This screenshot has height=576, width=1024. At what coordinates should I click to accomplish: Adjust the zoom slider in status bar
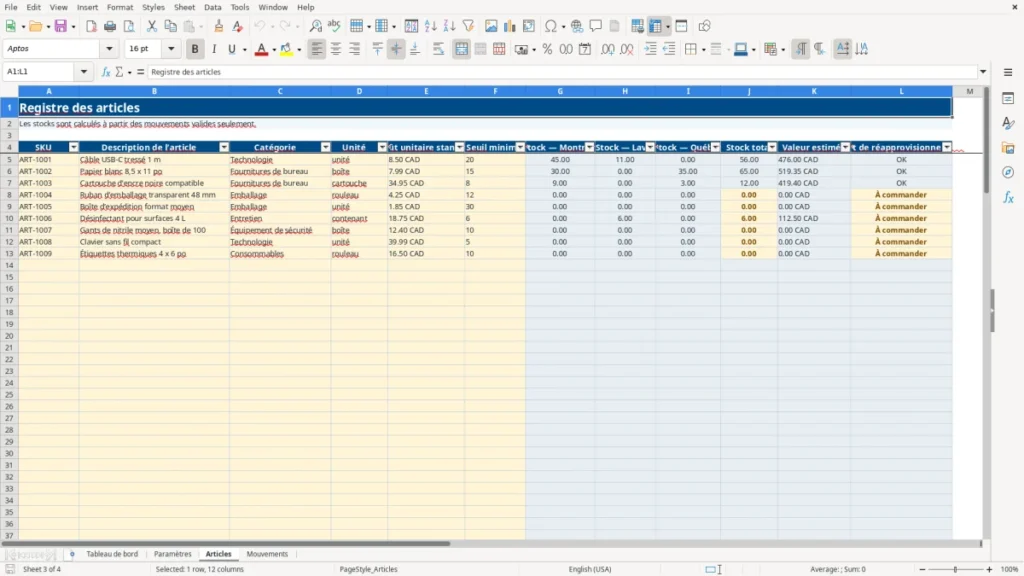pos(955,569)
